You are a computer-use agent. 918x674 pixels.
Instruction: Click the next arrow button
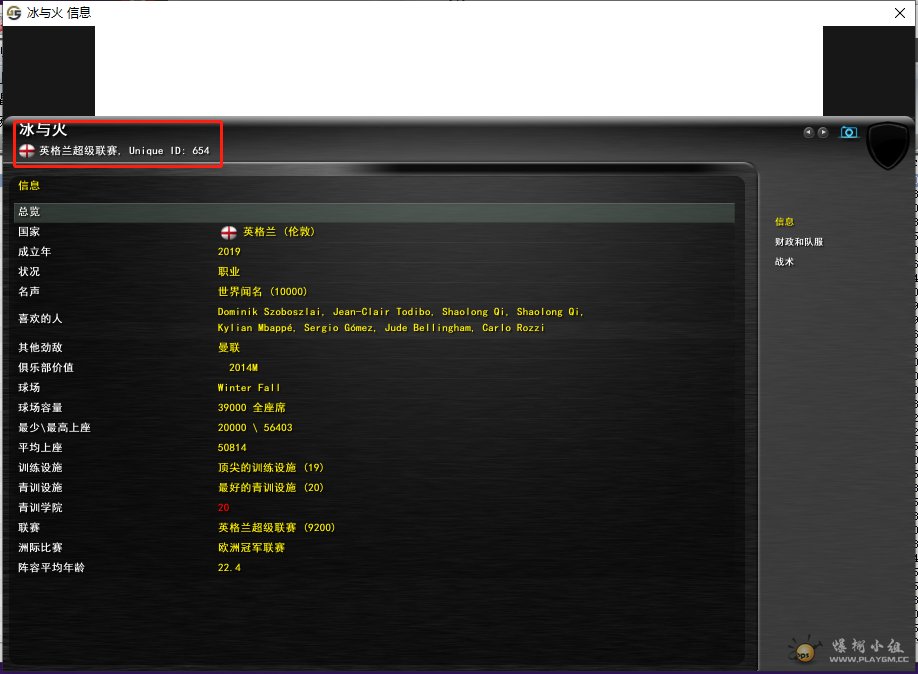[823, 132]
